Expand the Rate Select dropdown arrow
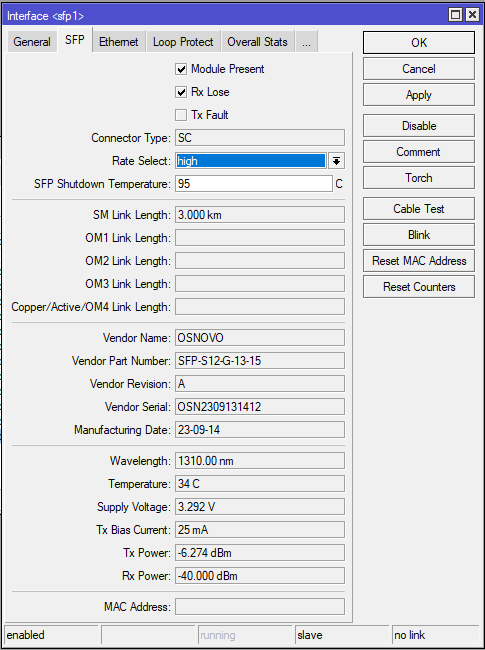Image resolution: width=485 pixels, height=650 pixels. click(337, 161)
